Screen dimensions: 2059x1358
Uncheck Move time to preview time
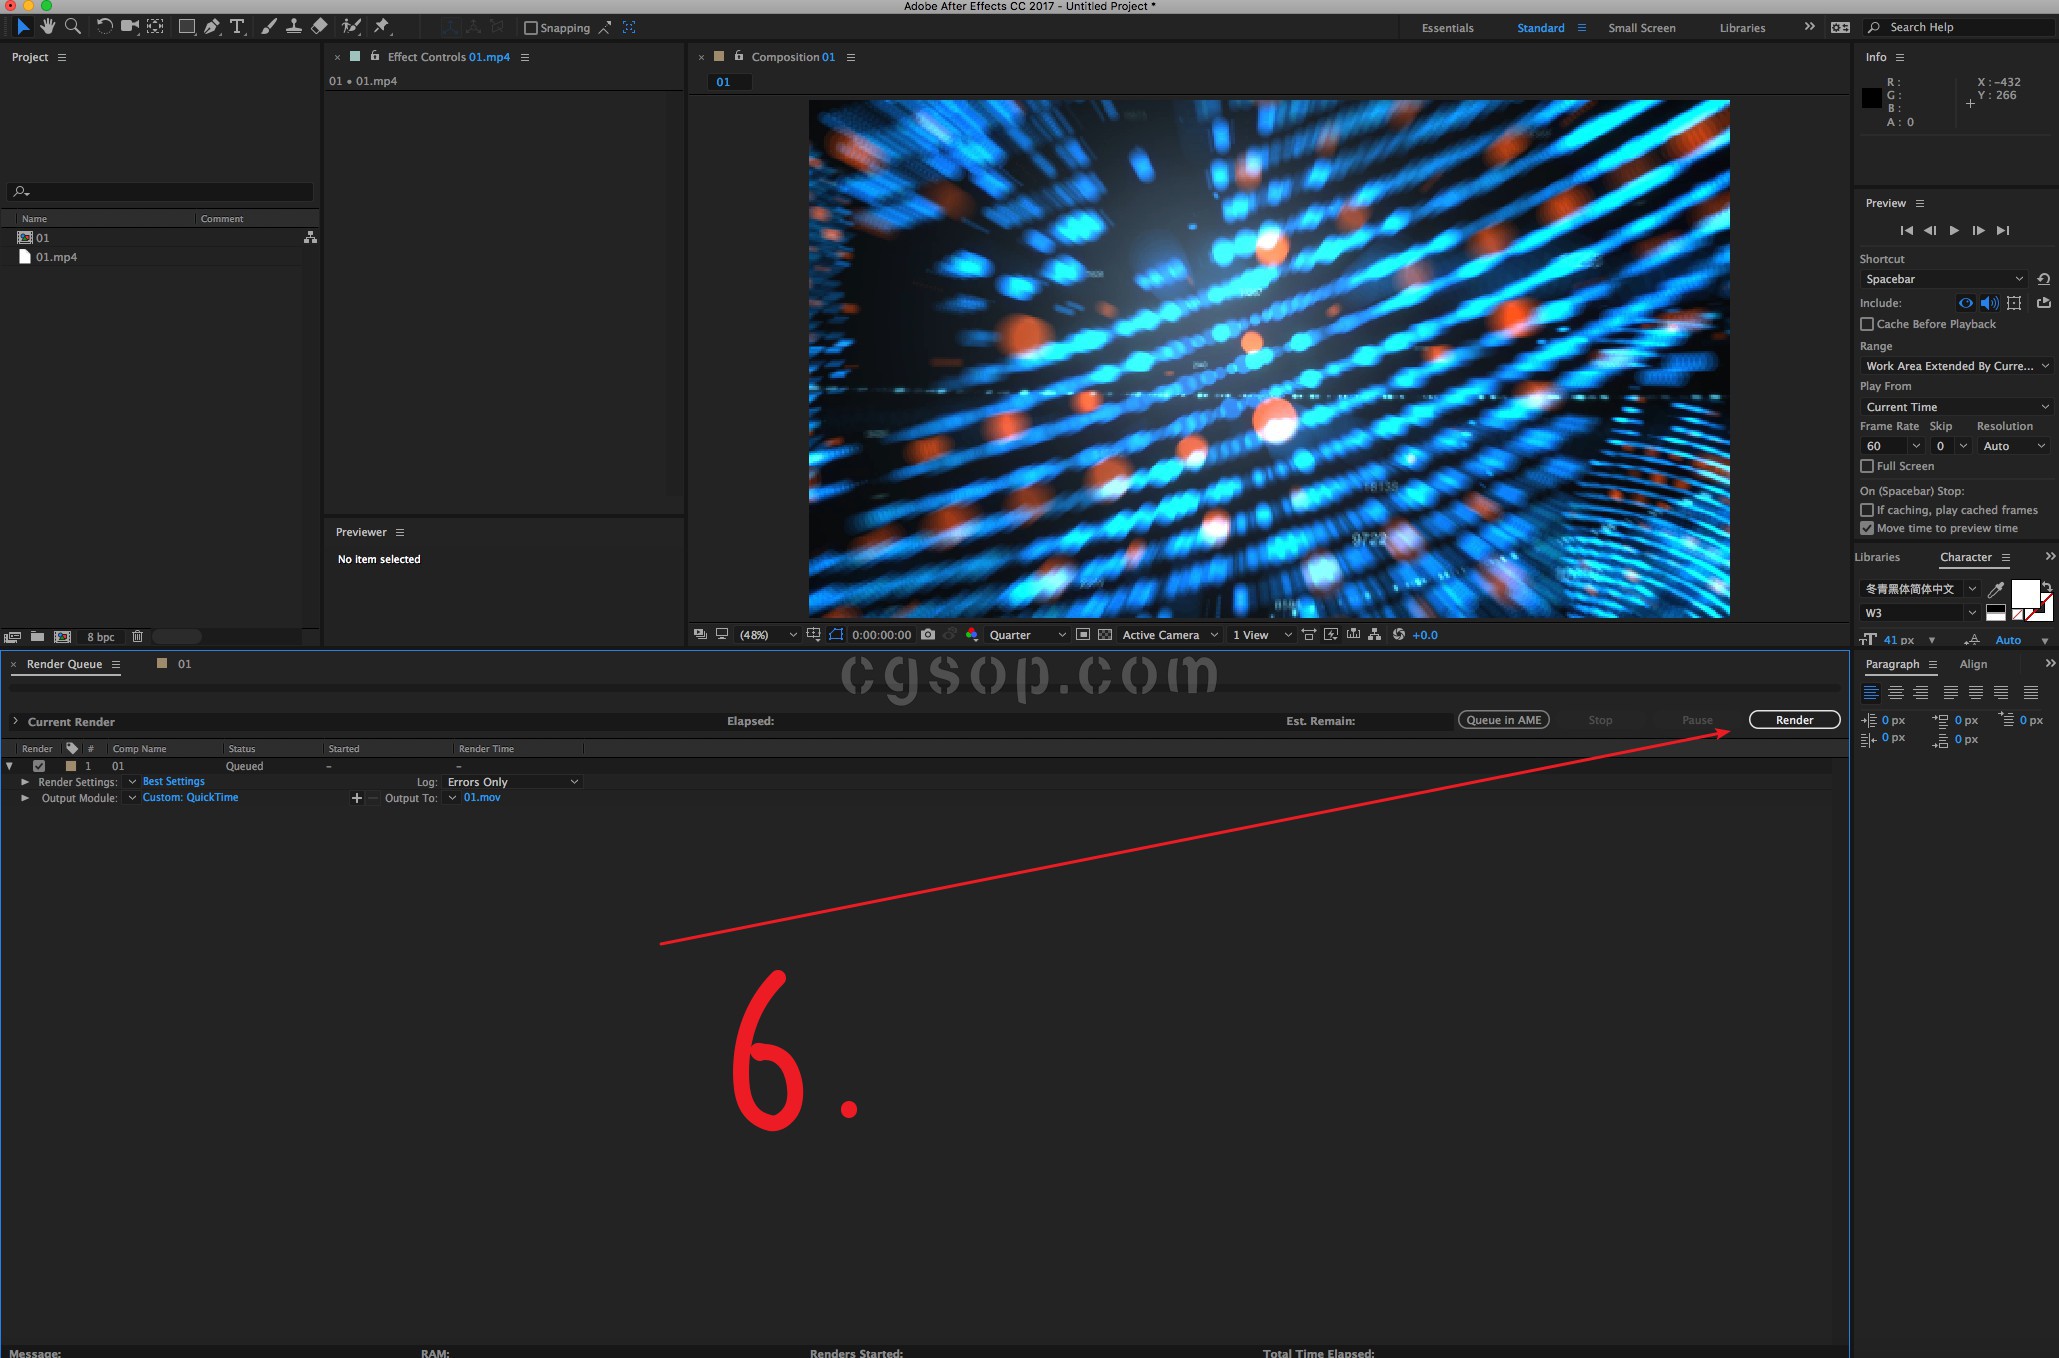(x=1867, y=528)
